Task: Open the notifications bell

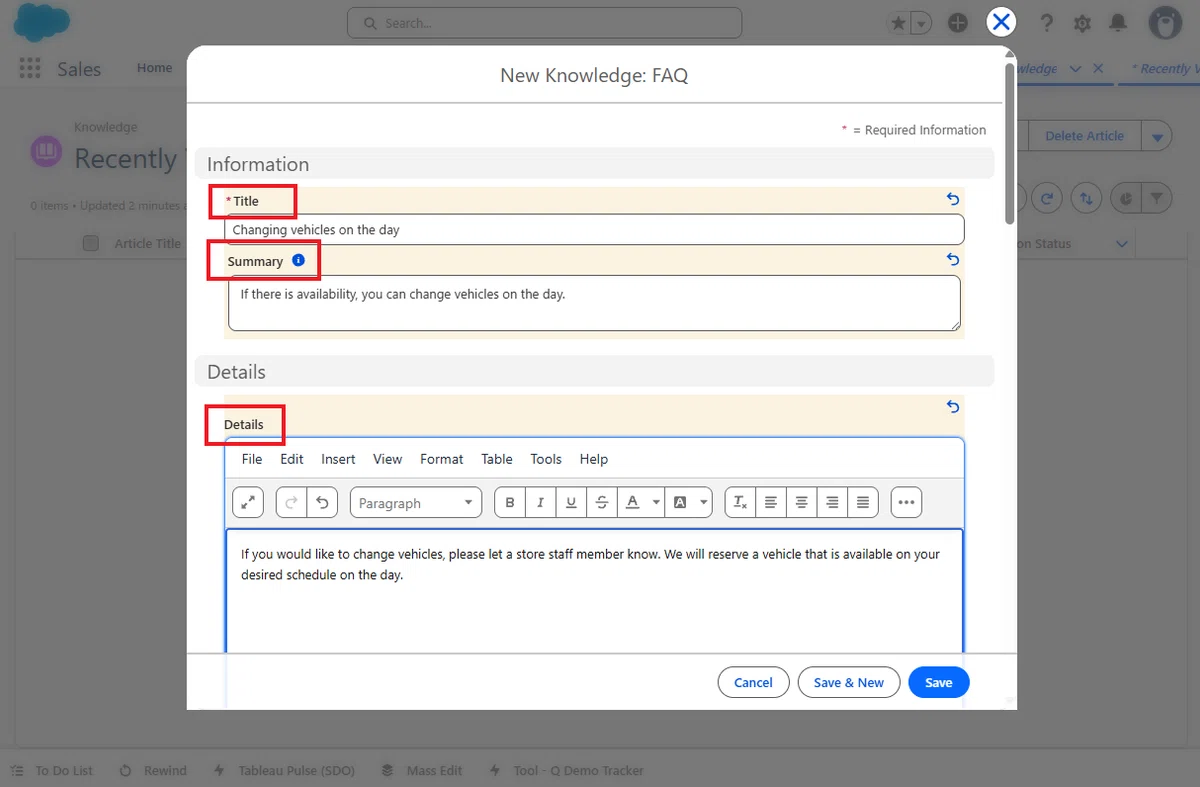Action: [1119, 23]
